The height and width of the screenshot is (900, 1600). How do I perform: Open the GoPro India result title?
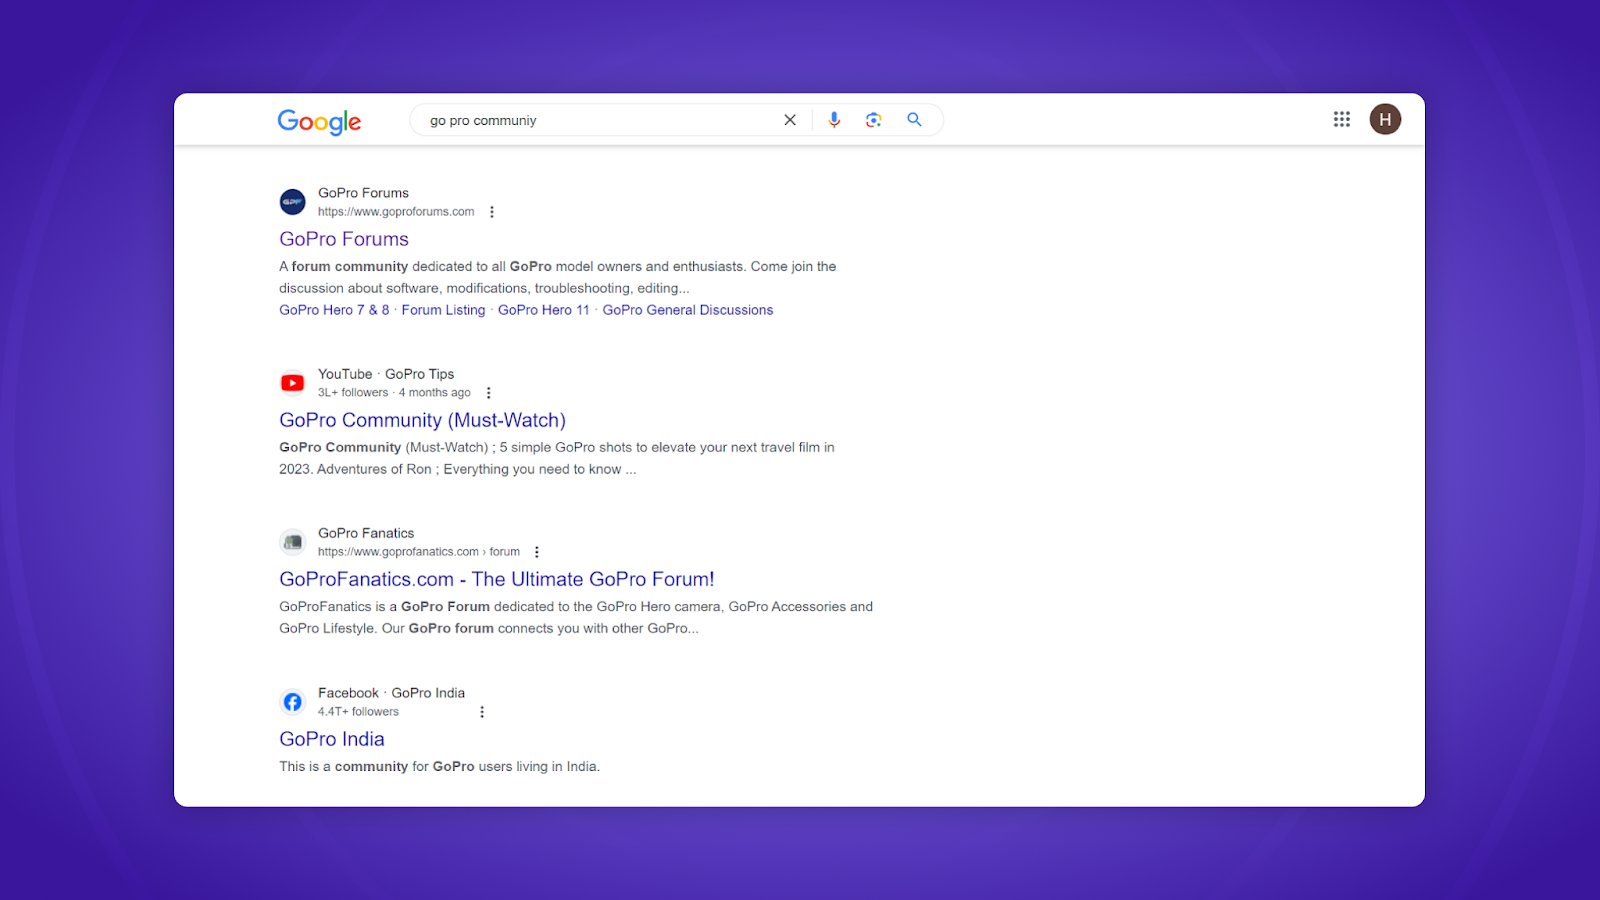click(332, 739)
